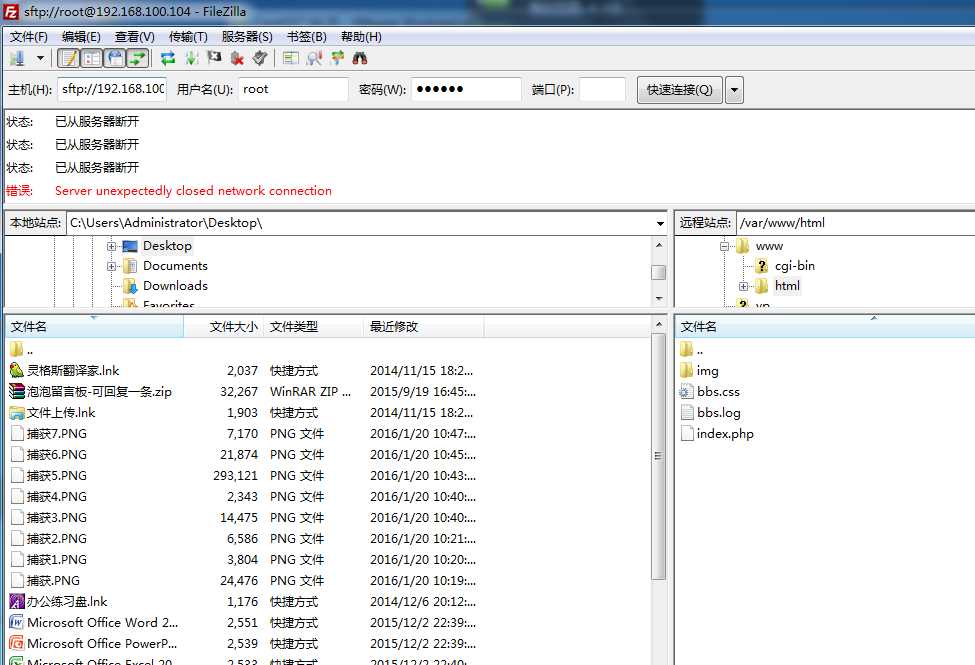Toggle the transfer queue display
Screen dimensions: 975x665
click(x=137, y=58)
